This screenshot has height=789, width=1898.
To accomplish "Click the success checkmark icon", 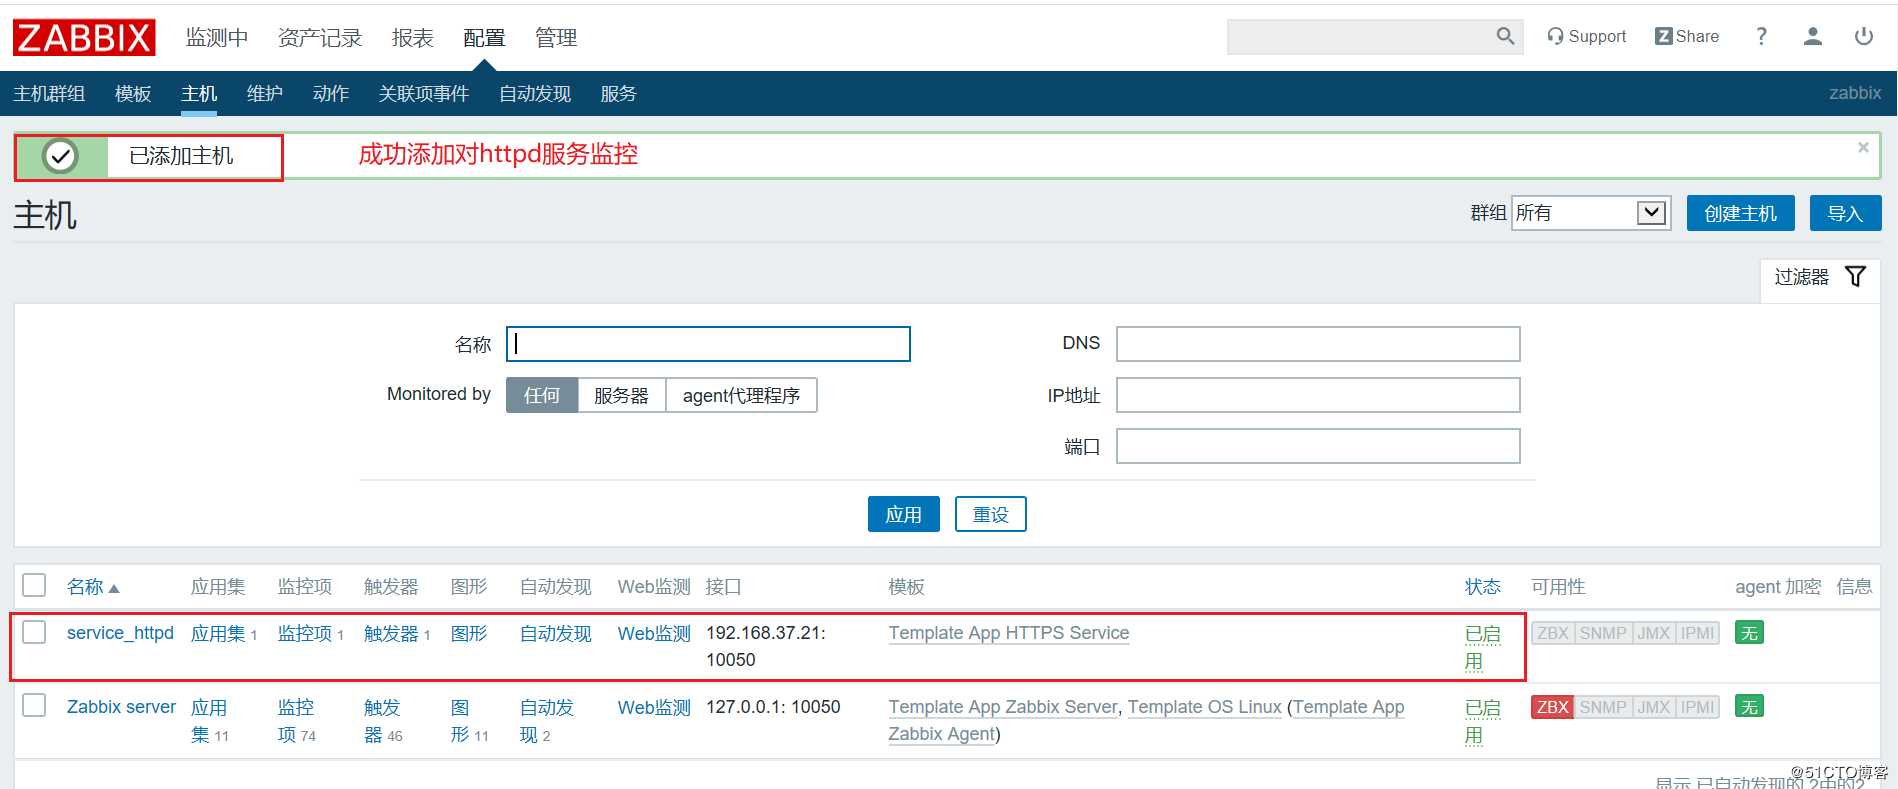I will [60, 156].
